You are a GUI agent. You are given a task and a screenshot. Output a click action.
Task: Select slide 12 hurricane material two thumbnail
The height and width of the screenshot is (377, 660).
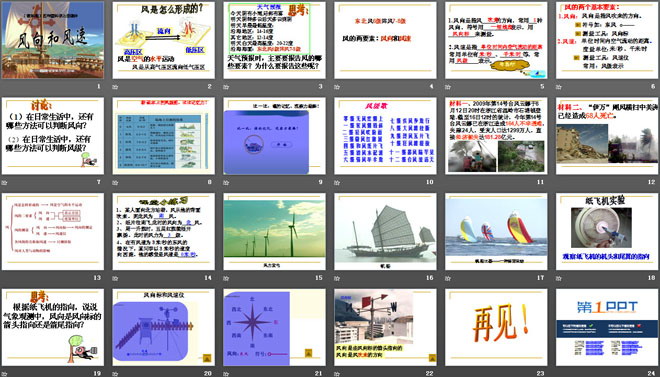[x=607, y=136]
